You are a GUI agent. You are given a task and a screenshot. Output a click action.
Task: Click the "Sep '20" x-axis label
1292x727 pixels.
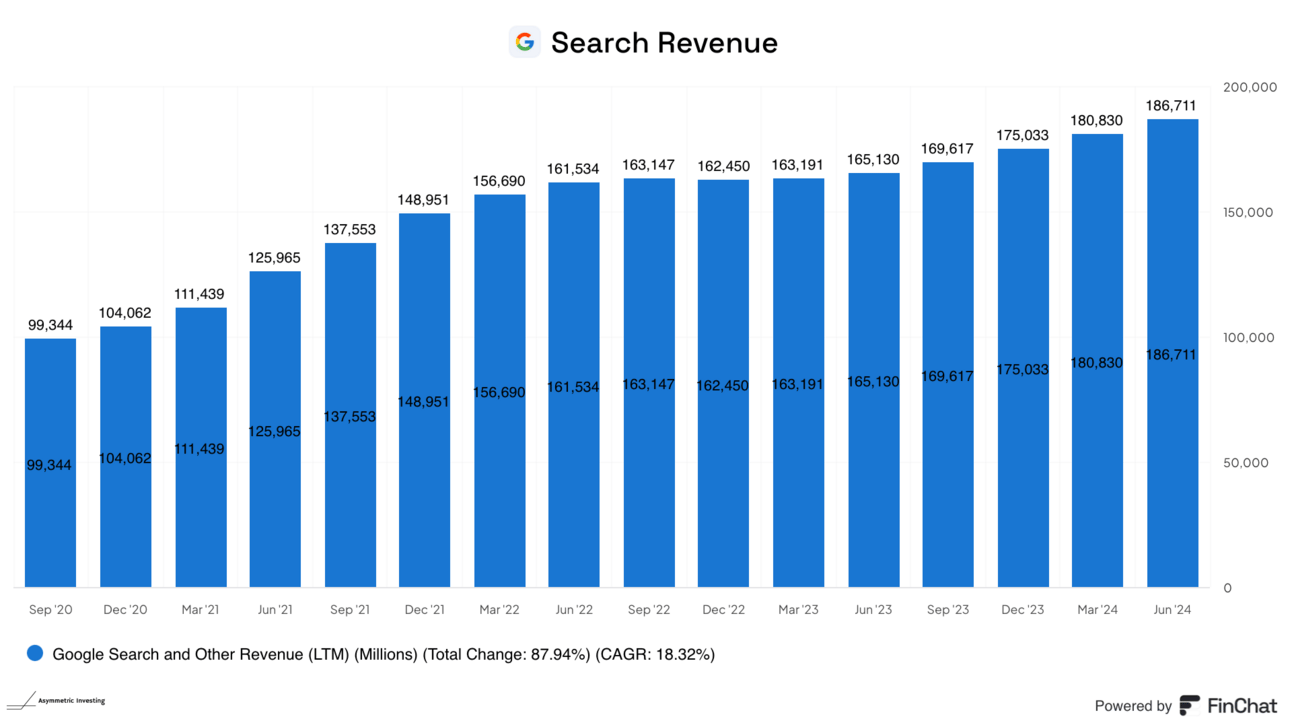coord(50,609)
